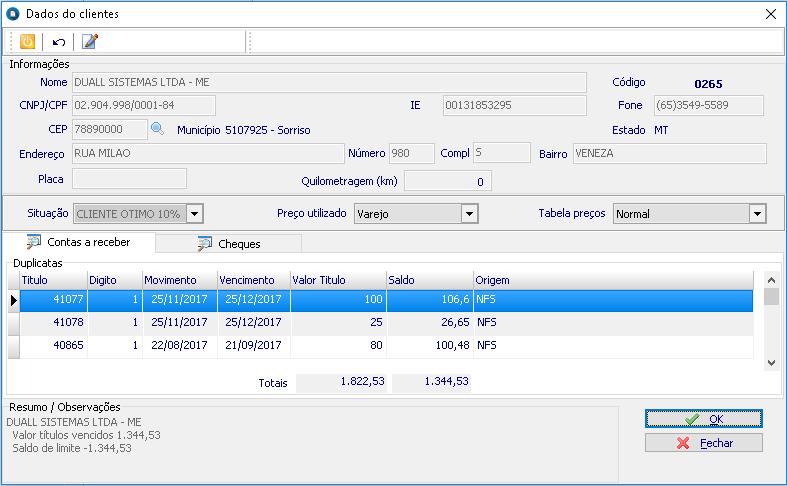Click Valor títulos vencidos line in resumo
This screenshot has height=486, width=787.
(86, 435)
